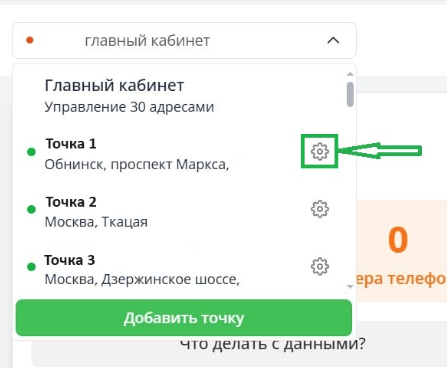Click the scroll up arrow in list
Image resolution: width=447 pixels, height=368 pixels.
point(350,74)
